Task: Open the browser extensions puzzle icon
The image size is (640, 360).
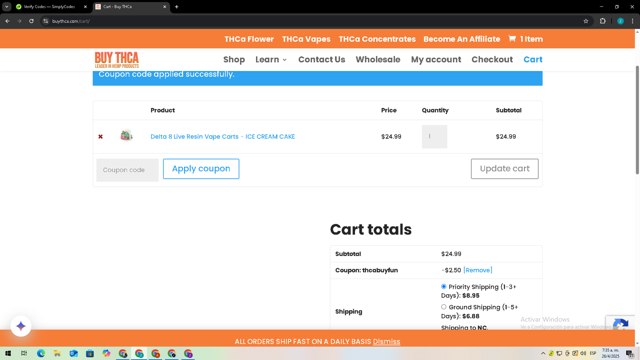Action: pyautogui.click(x=602, y=21)
